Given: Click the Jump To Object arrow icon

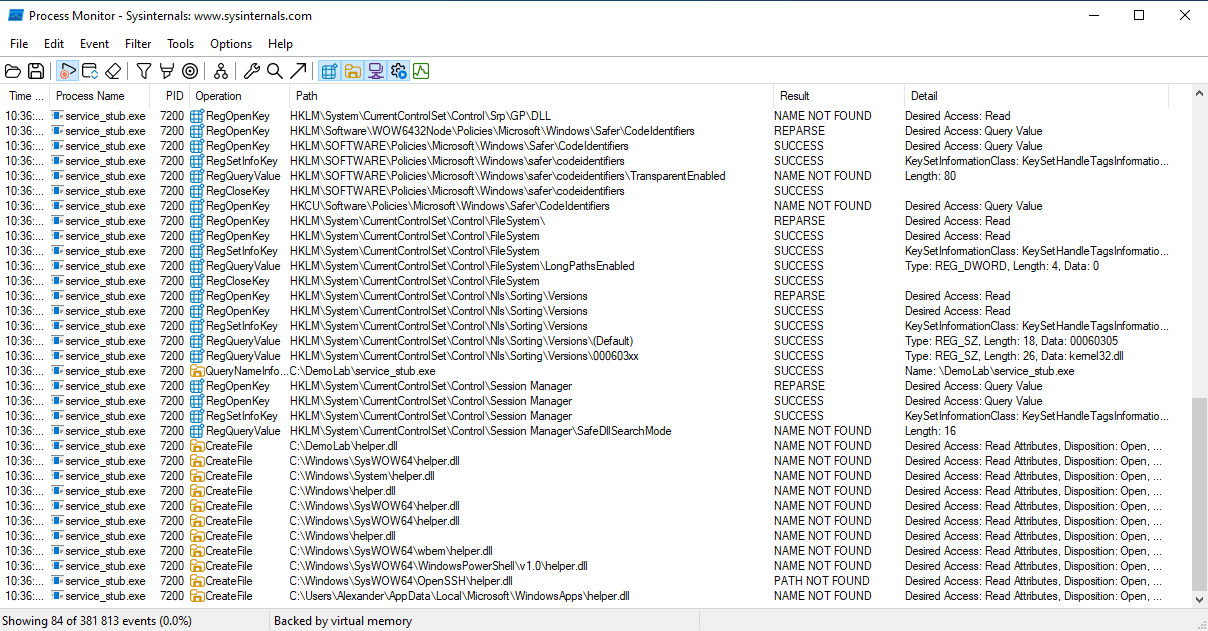Looking at the screenshot, I should pyautogui.click(x=298, y=71).
